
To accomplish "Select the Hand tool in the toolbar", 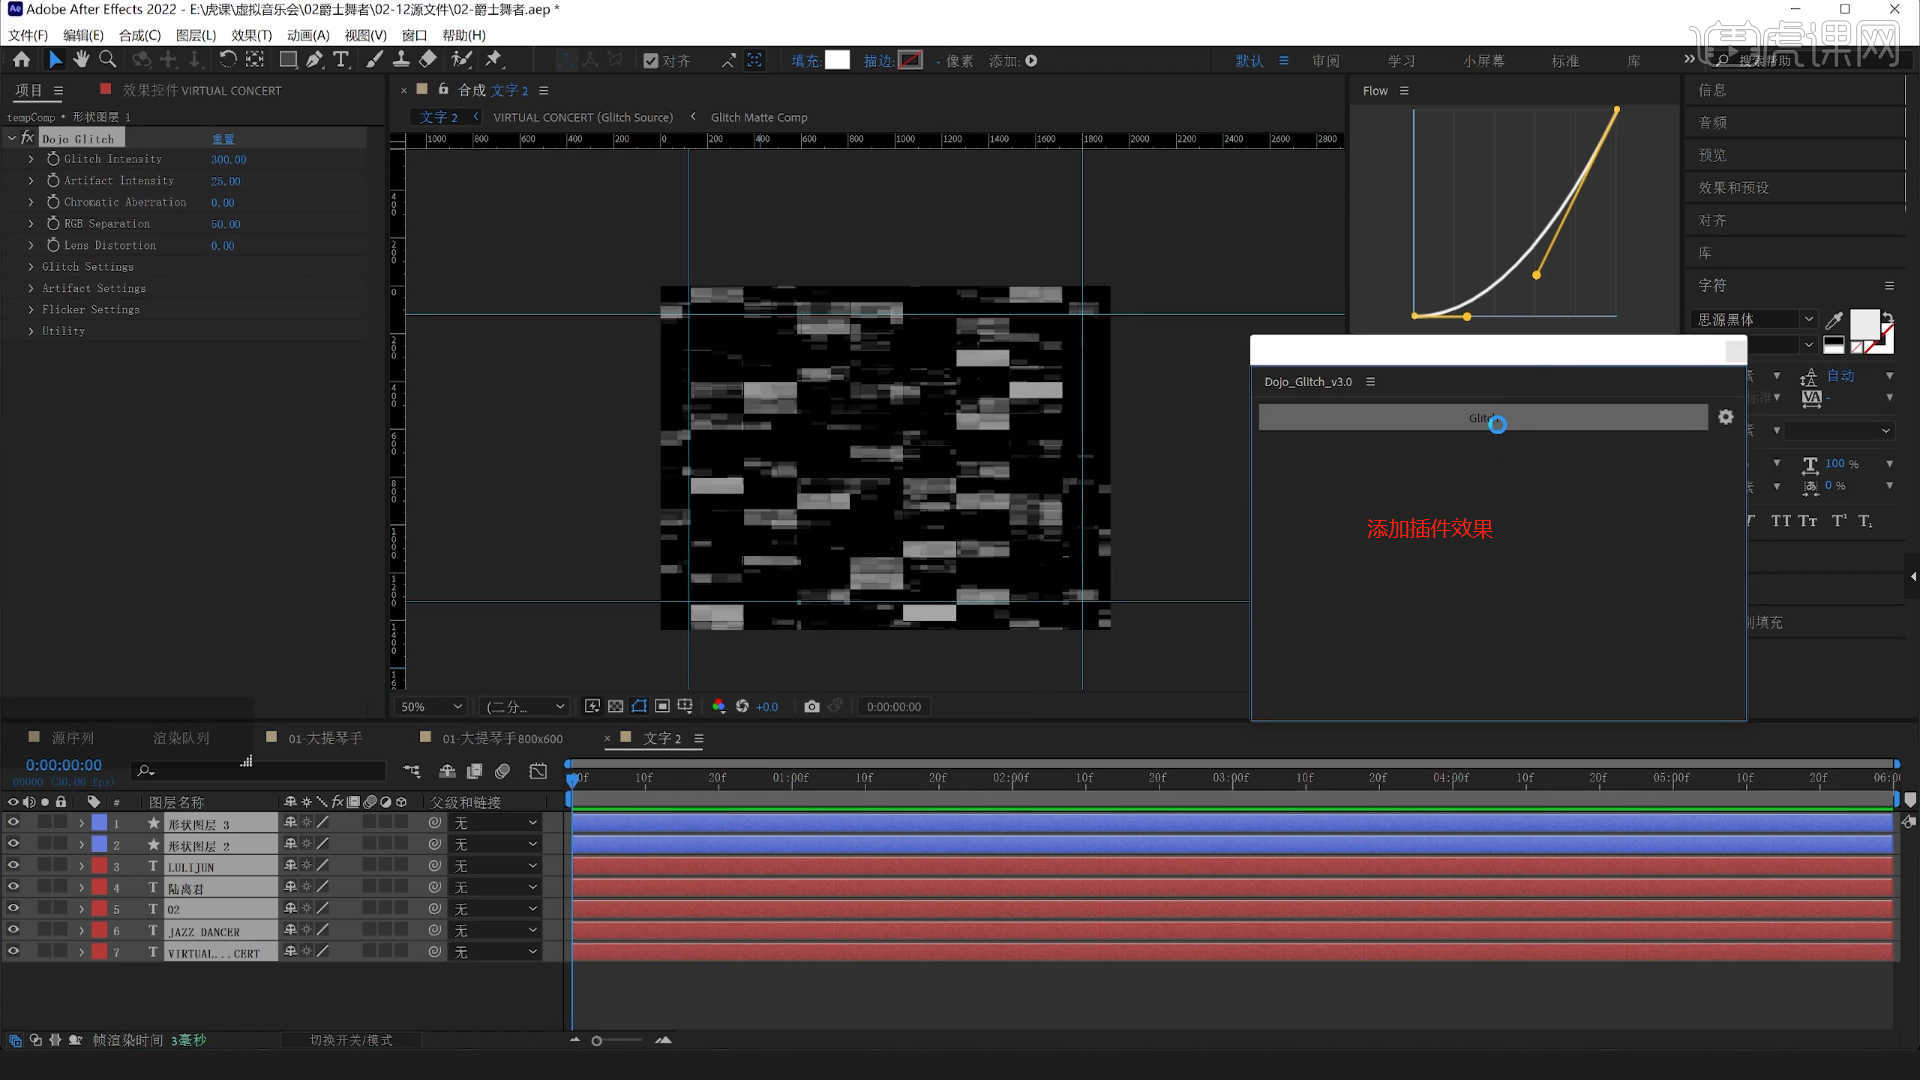I will click(x=81, y=59).
